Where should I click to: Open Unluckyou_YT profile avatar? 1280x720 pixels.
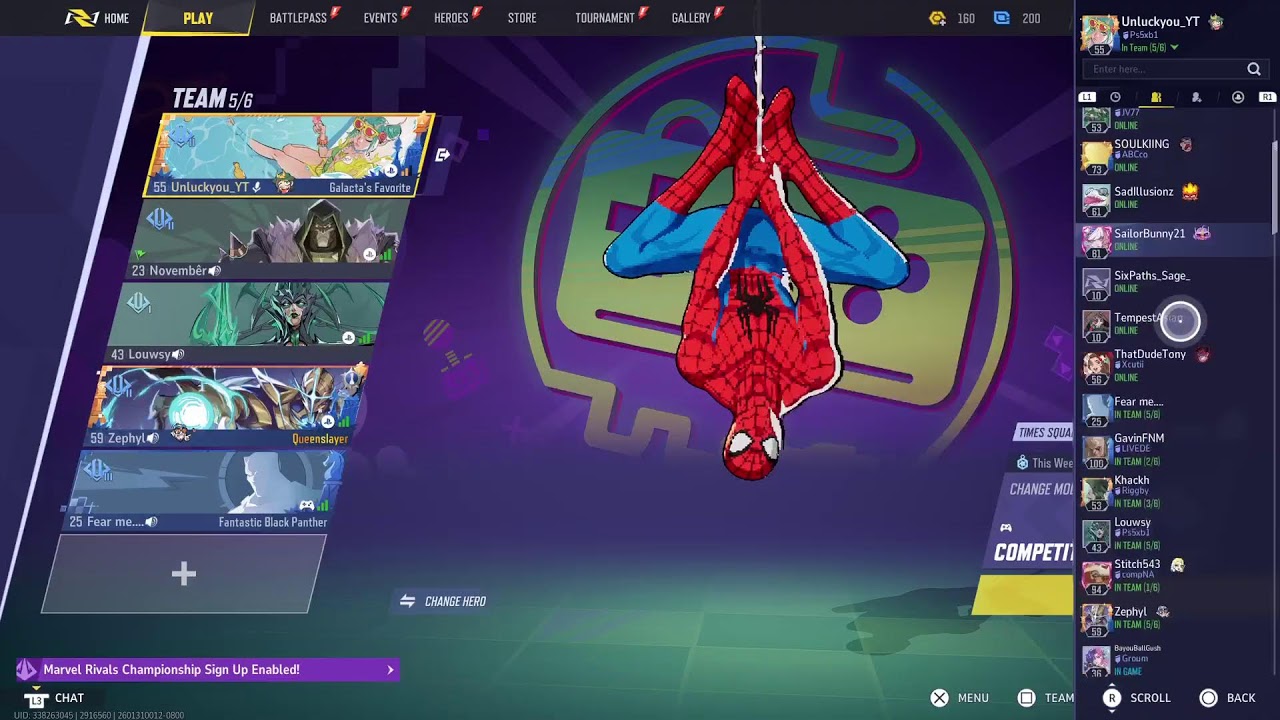[1100, 34]
